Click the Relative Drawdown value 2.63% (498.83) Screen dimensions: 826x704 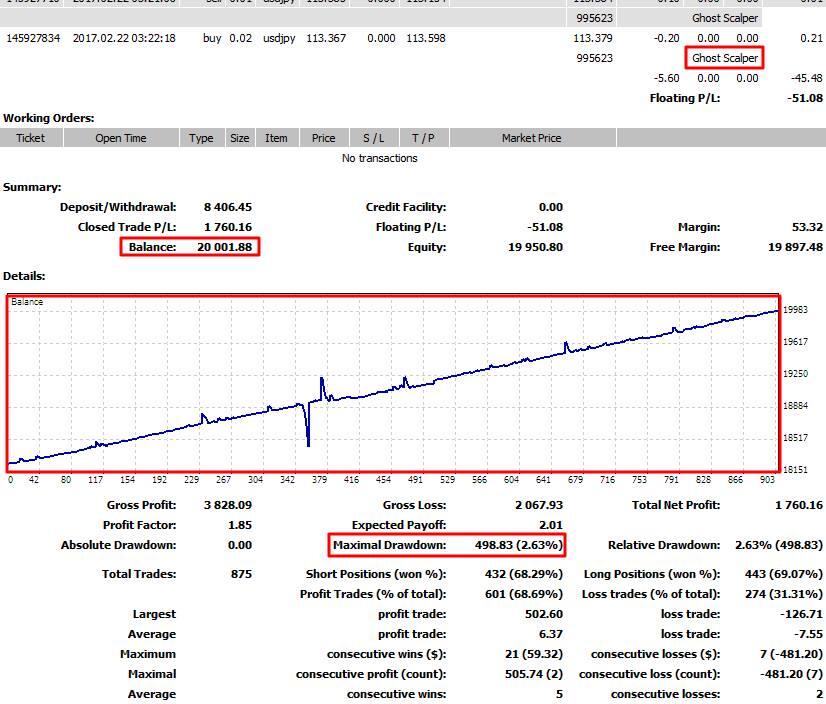pyautogui.click(x=779, y=545)
